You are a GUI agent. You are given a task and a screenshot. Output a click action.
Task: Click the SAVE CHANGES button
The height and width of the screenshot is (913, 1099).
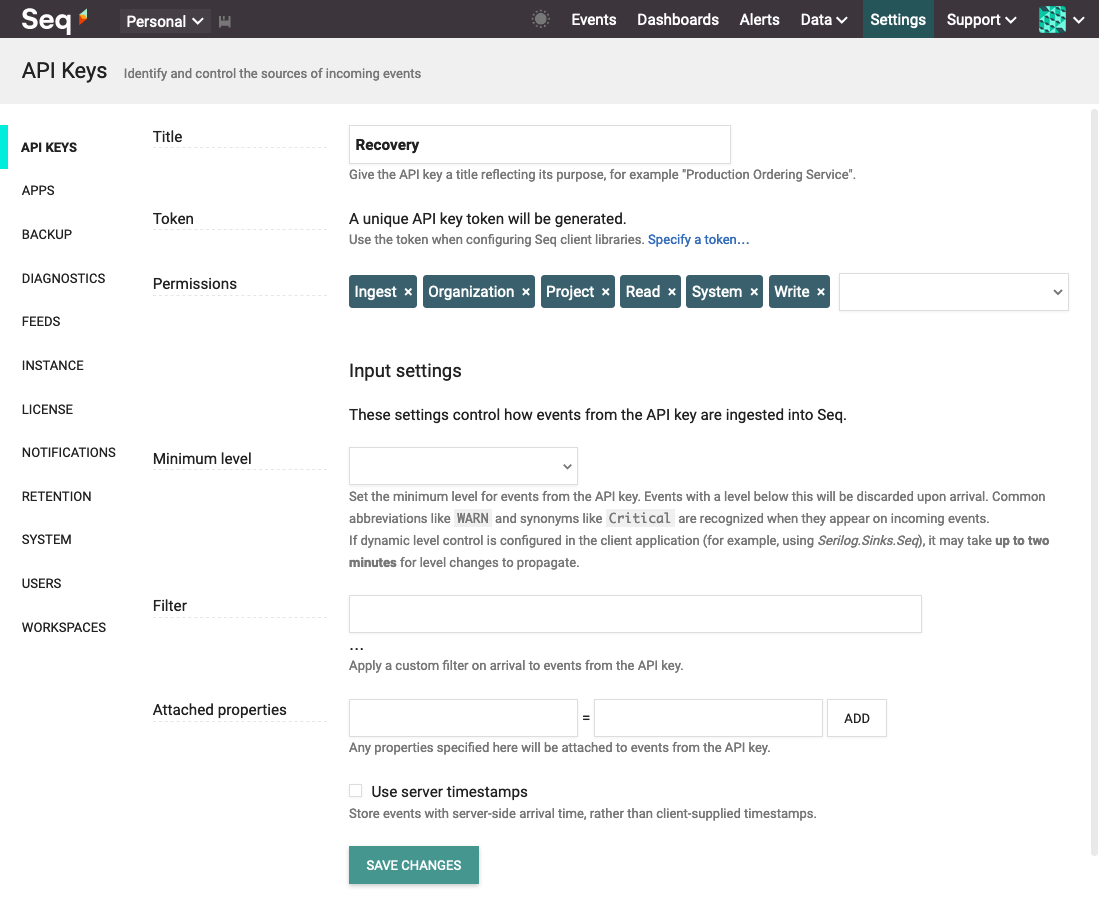pos(414,865)
